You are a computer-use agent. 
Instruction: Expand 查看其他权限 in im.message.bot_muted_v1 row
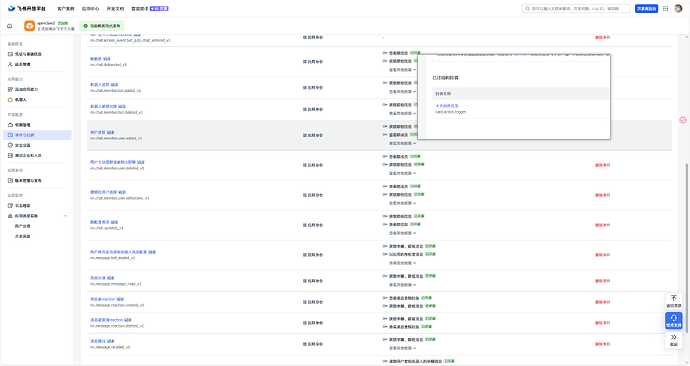coord(402,263)
